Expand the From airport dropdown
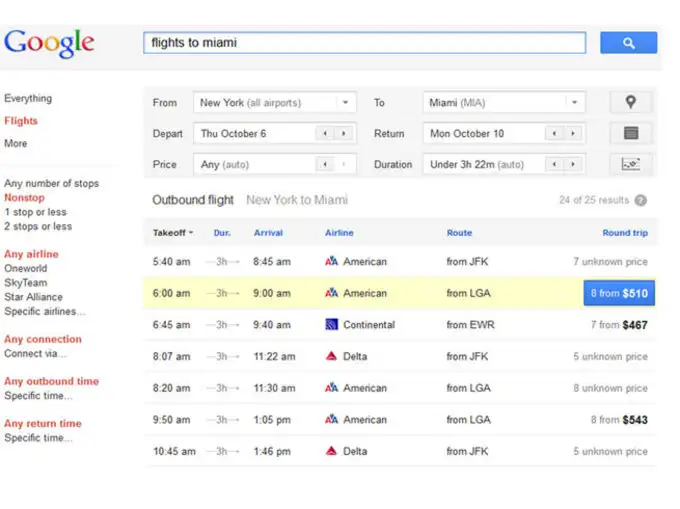Screen dimensions: 680x509 pyautogui.click(x=345, y=103)
